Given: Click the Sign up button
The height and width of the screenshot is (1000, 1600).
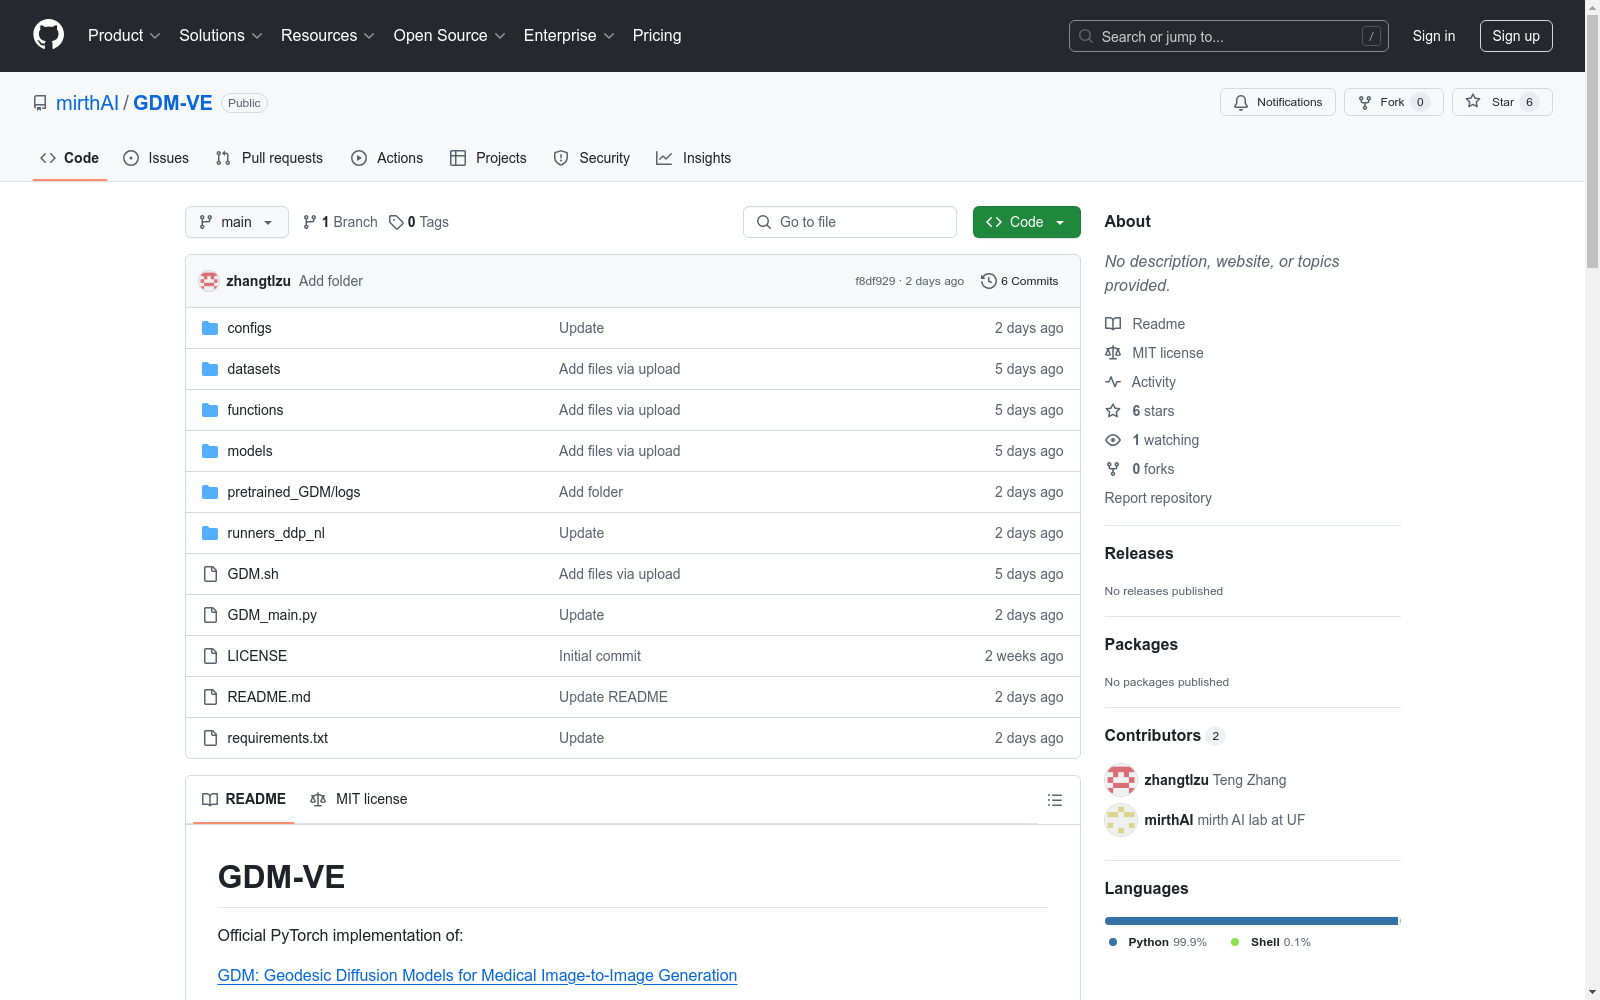Looking at the screenshot, I should pos(1516,36).
